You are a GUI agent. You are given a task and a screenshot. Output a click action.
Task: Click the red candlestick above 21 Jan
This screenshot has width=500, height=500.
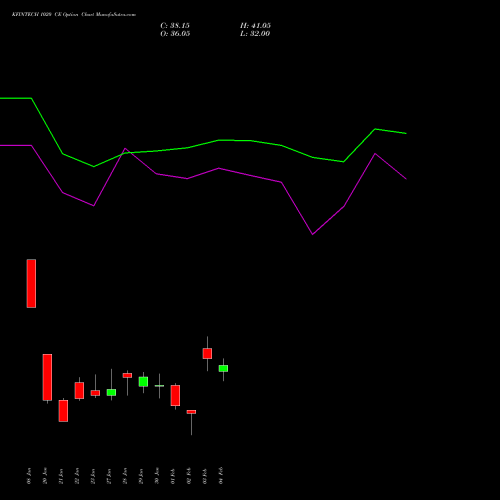click(x=63, y=411)
